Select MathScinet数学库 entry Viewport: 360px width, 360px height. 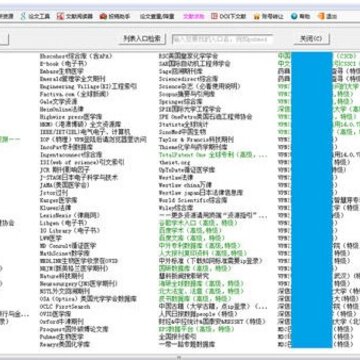click(65, 253)
